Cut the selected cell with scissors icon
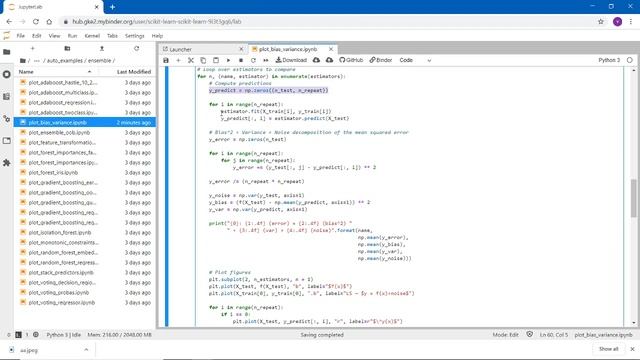Image resolution: width=640 pixels, height=360 pixels. tap(191, 60)
